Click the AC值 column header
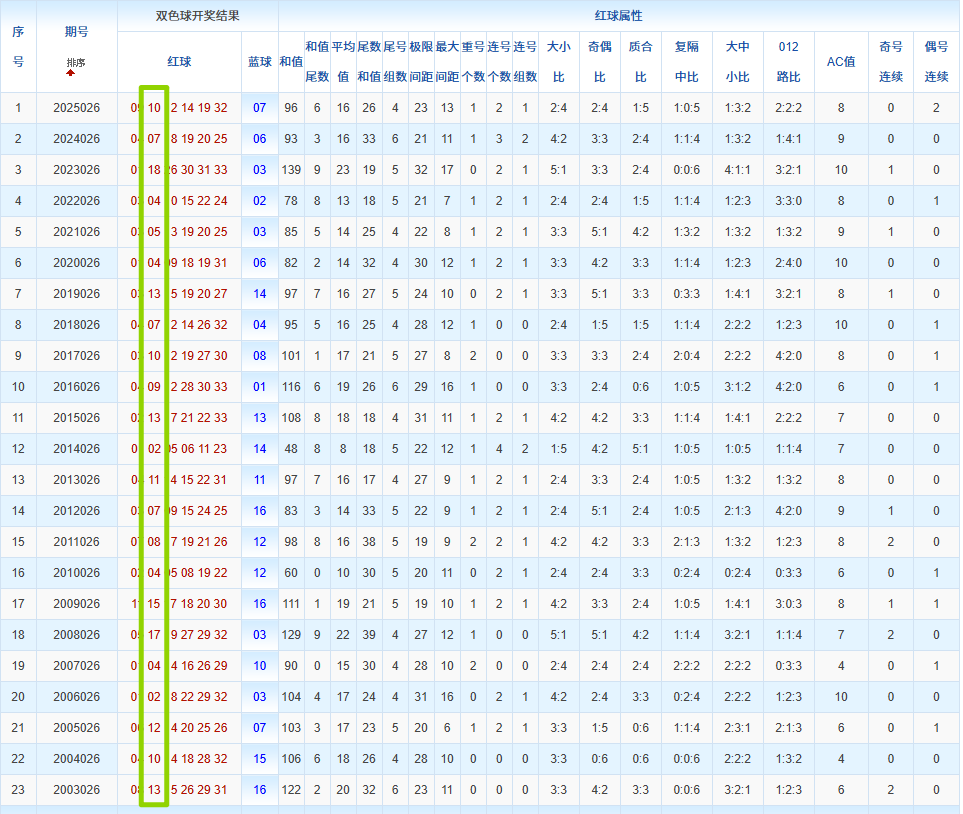This screenshot has height=814, width=963. pyautogui.click(x=841, y=61)
